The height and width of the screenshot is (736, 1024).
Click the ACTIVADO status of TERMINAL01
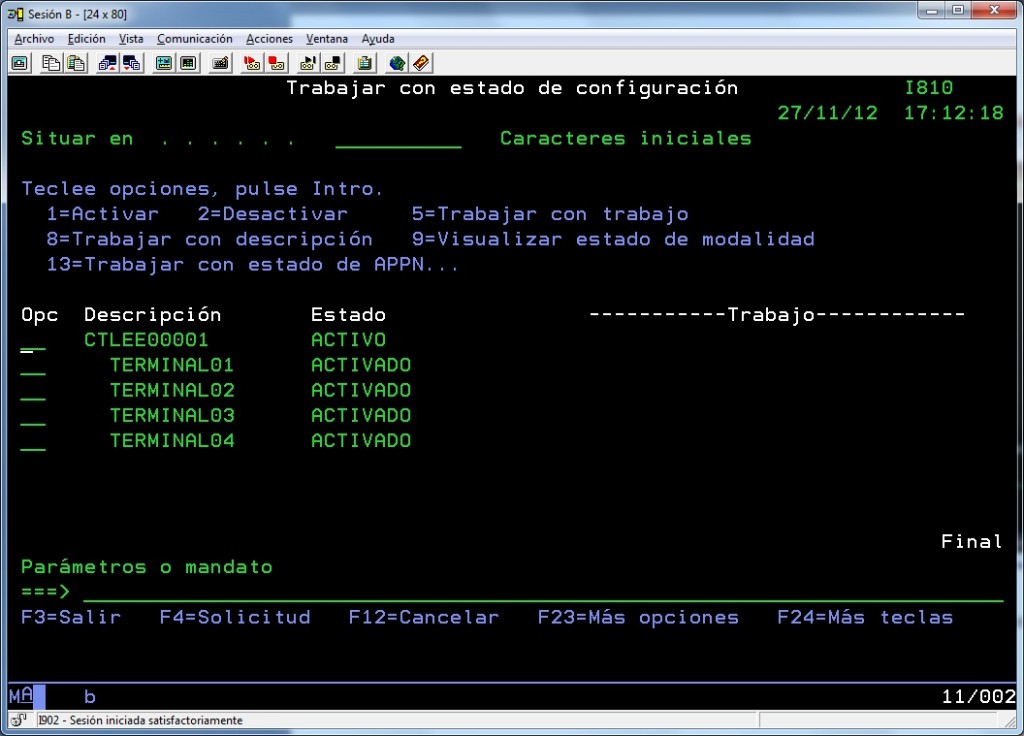[x=360, y=365]
